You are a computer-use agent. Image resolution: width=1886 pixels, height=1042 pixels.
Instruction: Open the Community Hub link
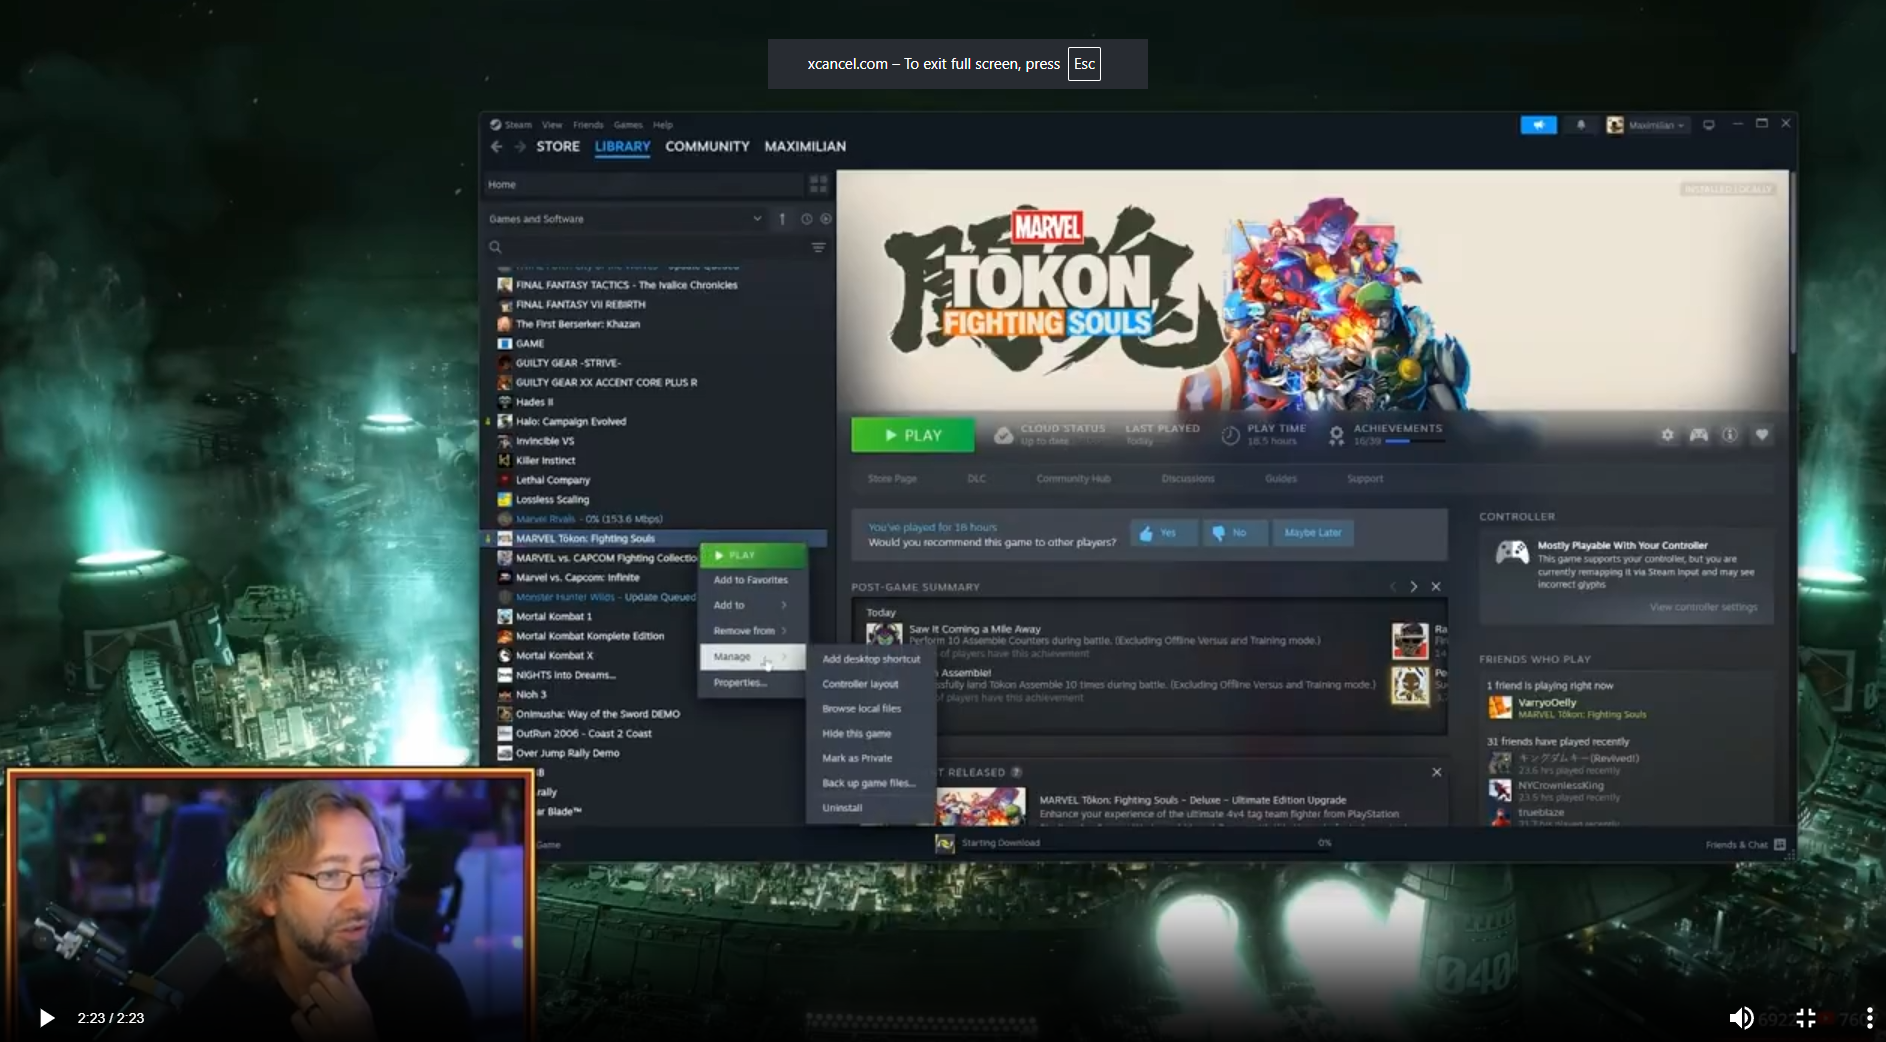click(x=1073, y=479)
